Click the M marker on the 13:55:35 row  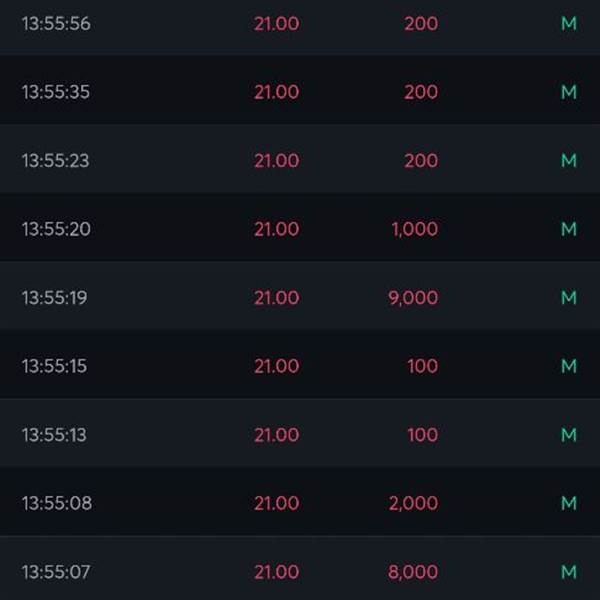coord(569,92)
